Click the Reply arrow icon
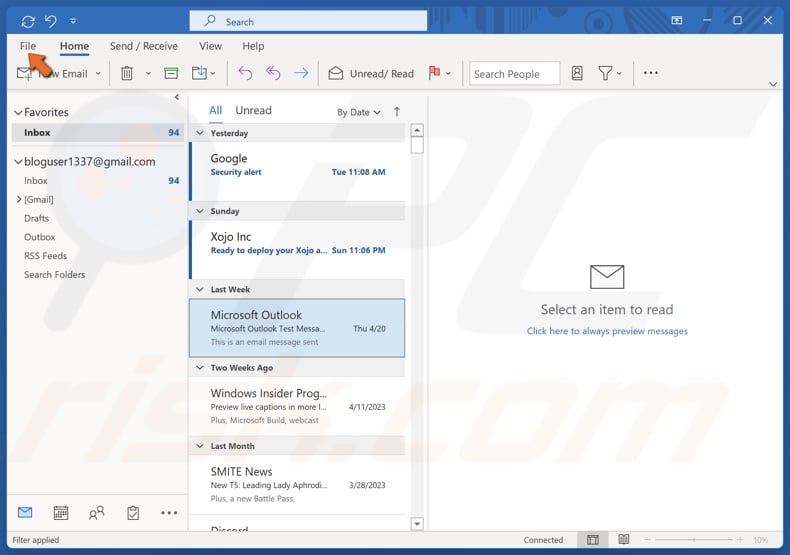The image size is (790, 555). pyautogui.click(x=245, y=74)
